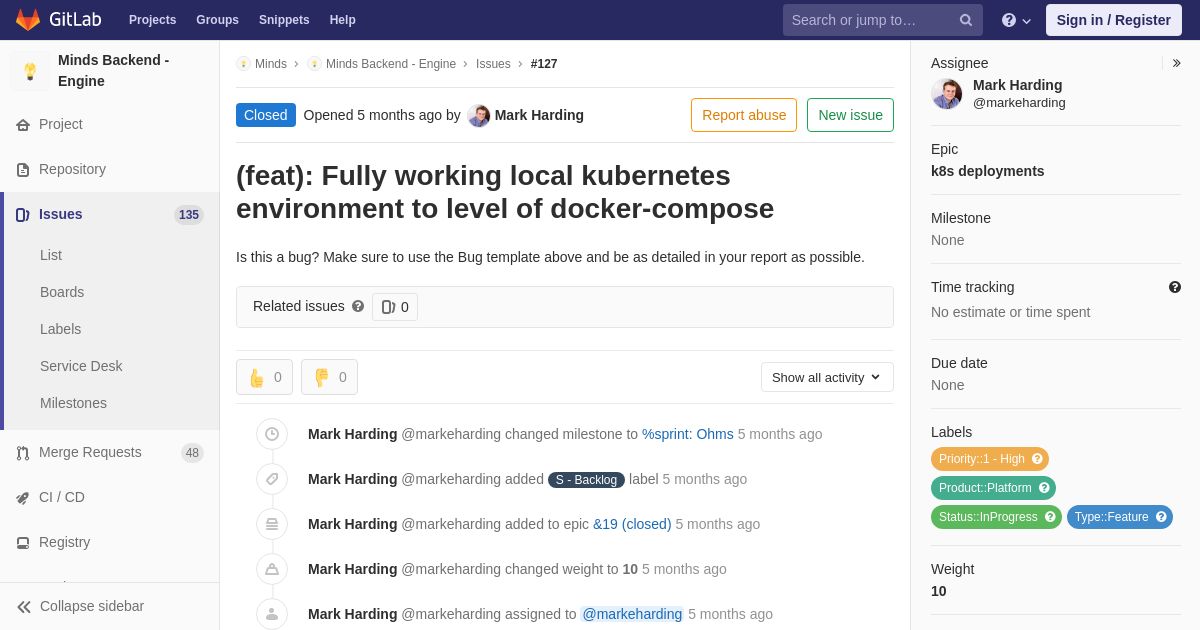This screenshot has width=1200, height=630.
Task: Open the Show all activity dropdown
Action: pyautogui.click(x=827, y=377)
